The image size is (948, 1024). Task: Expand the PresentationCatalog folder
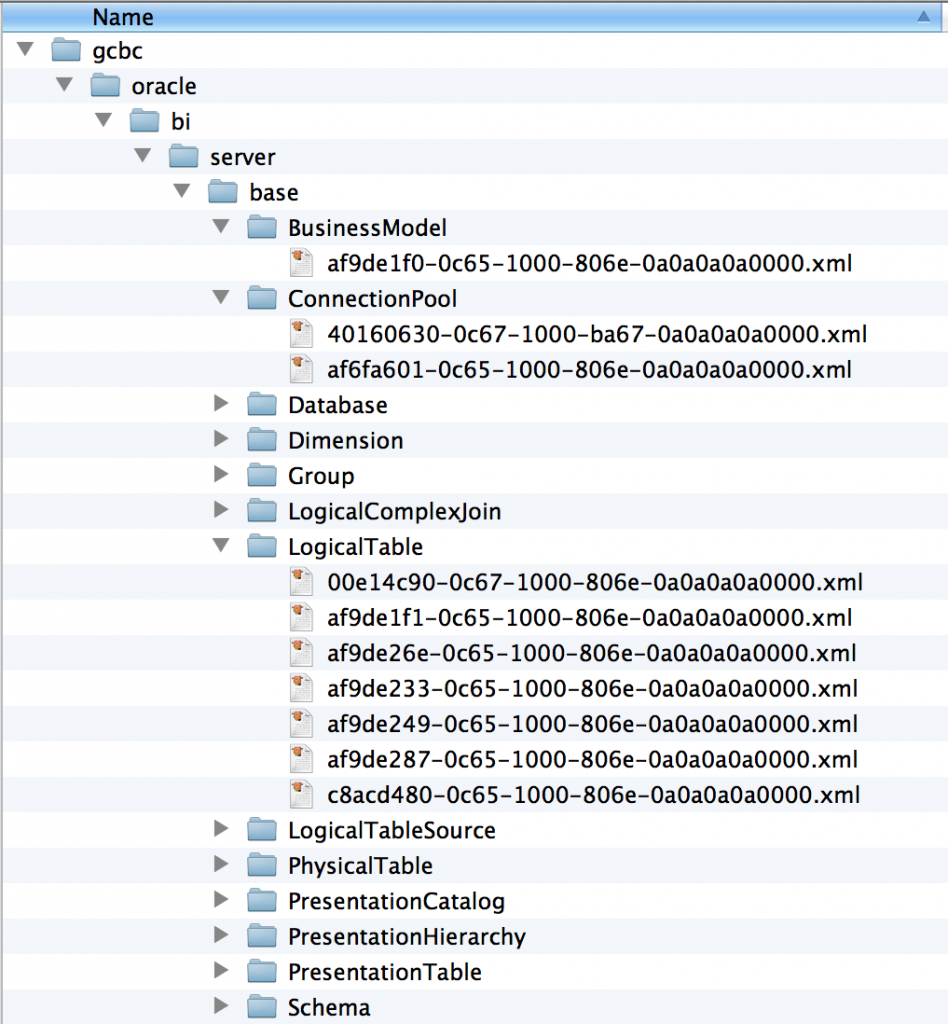[x=221, y=900]
